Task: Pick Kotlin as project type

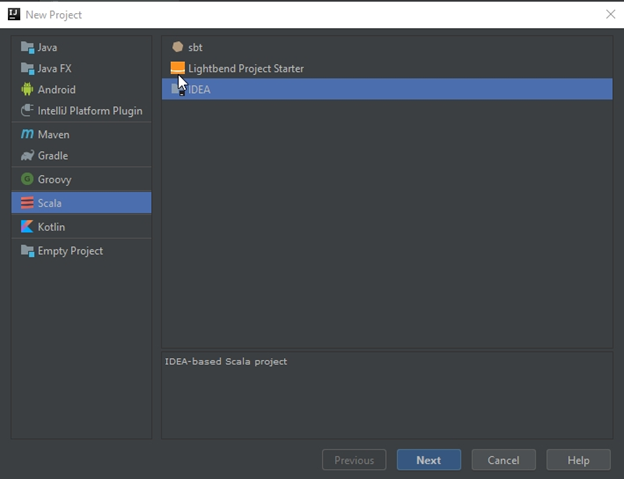Action: point(81,227)
